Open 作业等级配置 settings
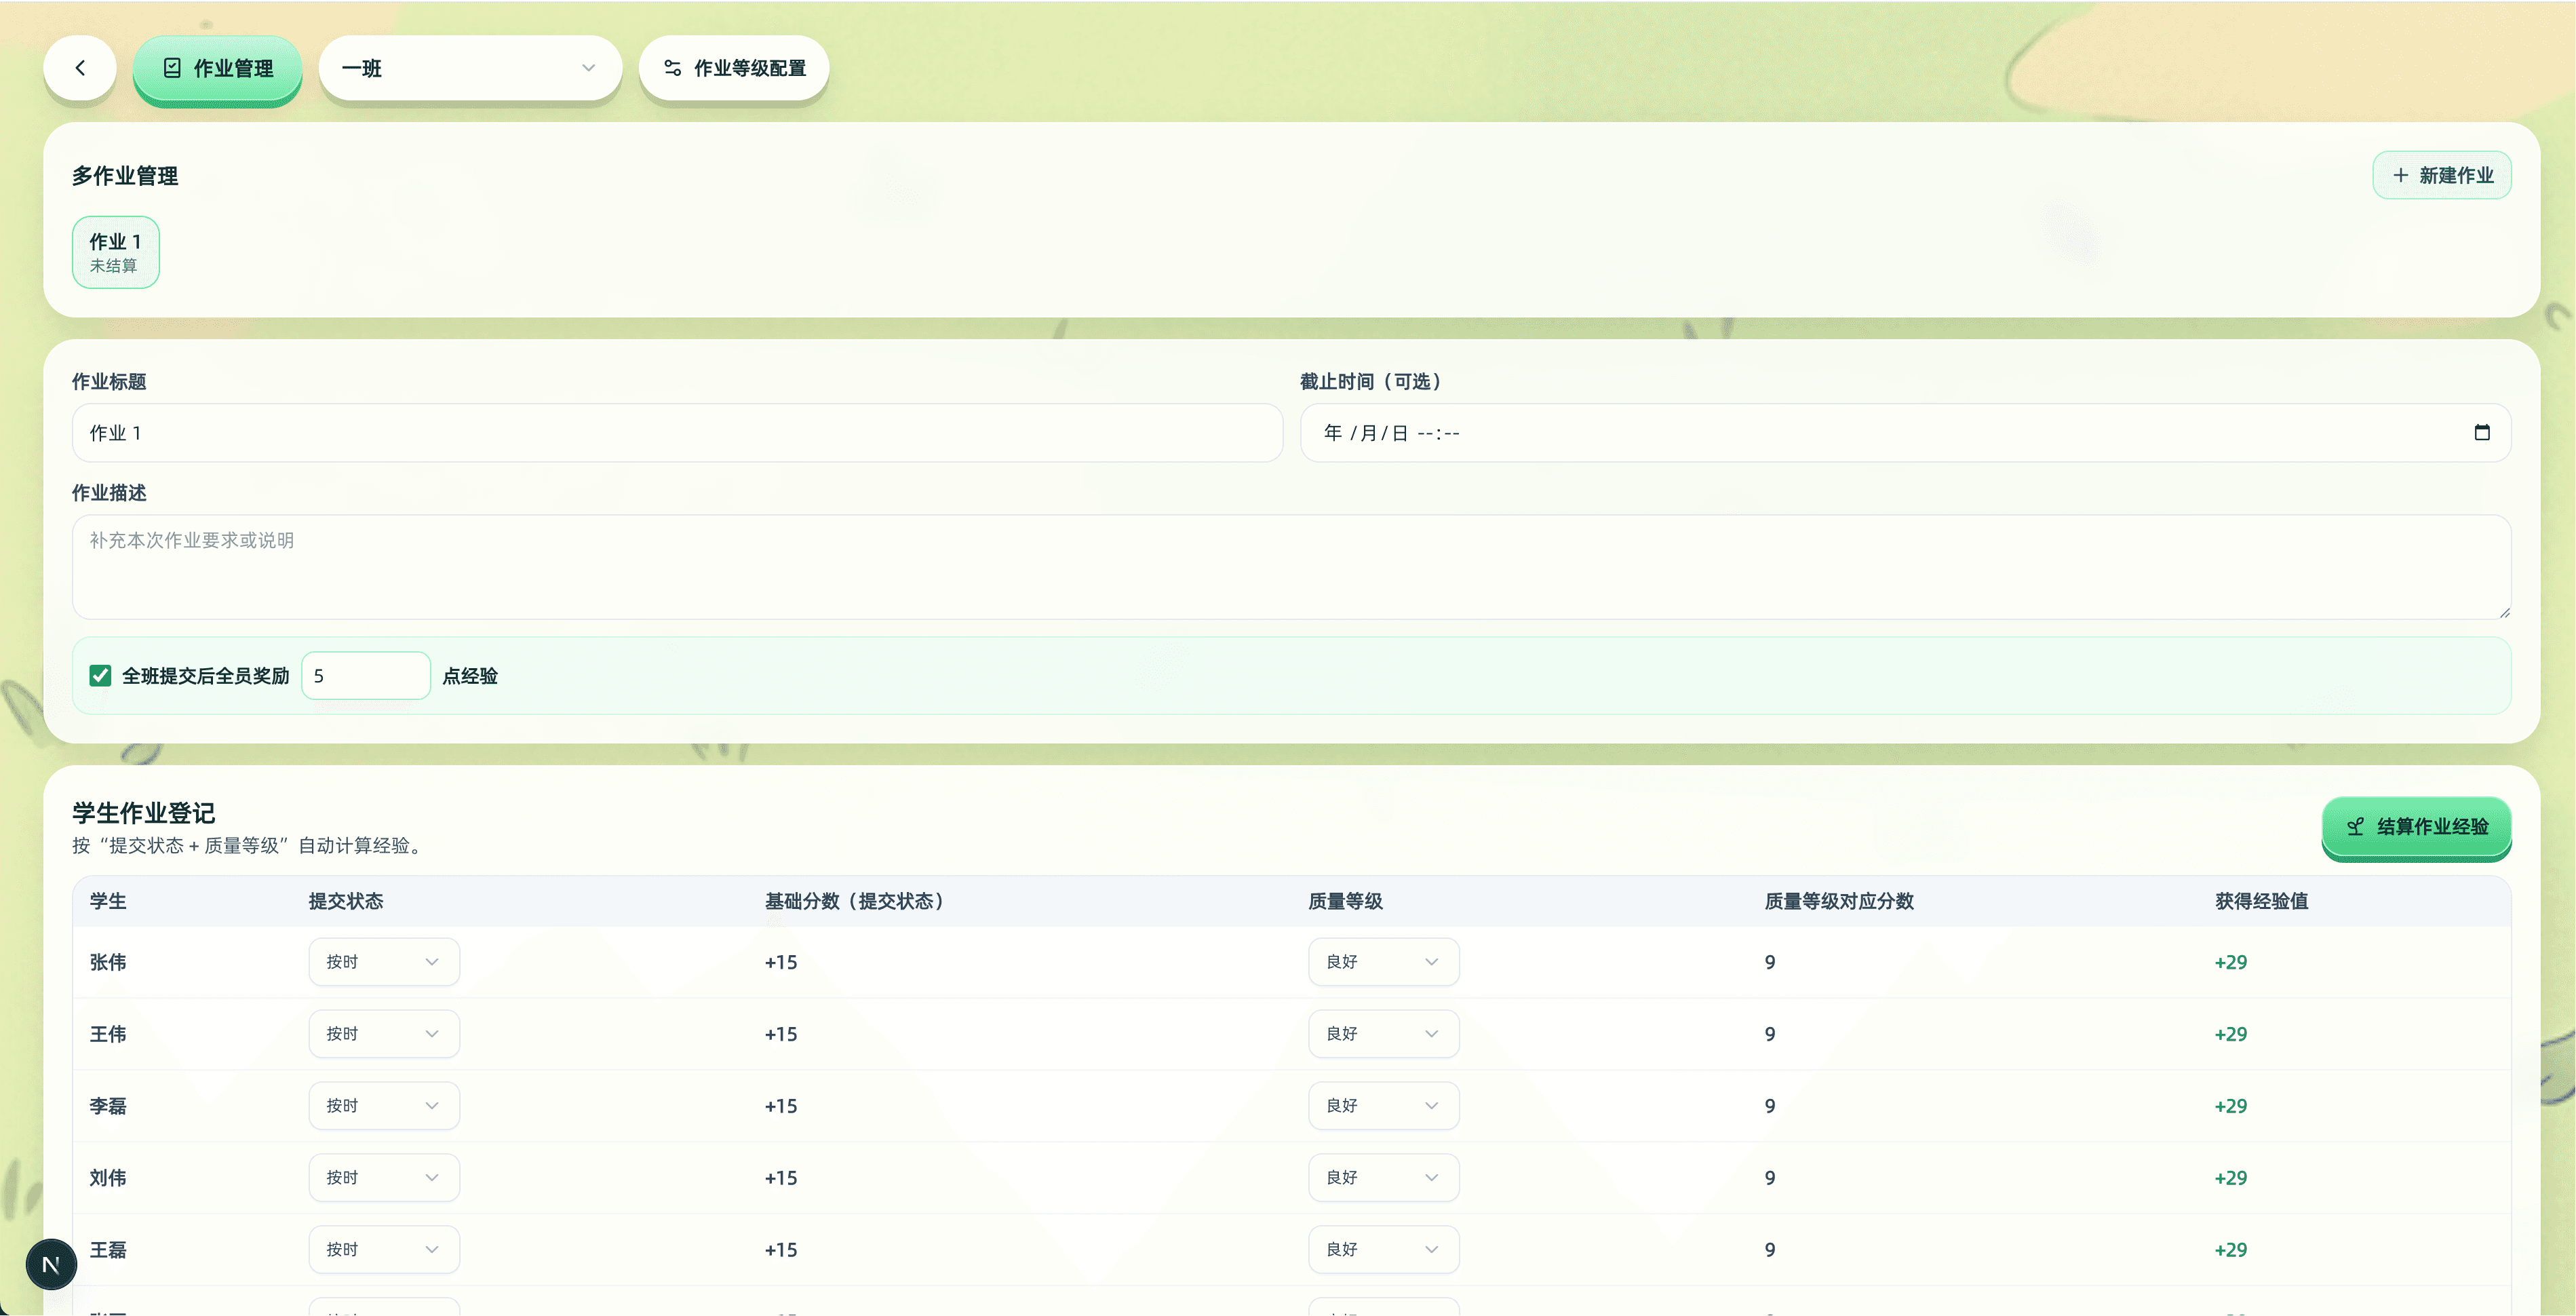Viewport: 2576px width, 1316px height. [x=734, y=68]
